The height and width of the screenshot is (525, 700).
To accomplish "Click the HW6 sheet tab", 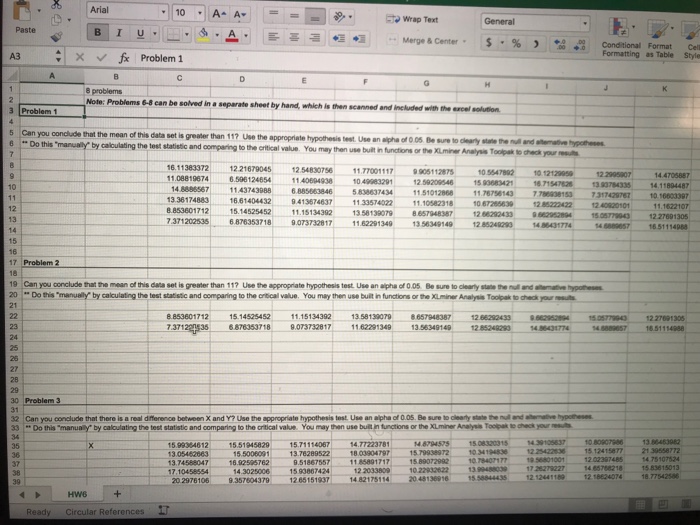I will [77, 494].
